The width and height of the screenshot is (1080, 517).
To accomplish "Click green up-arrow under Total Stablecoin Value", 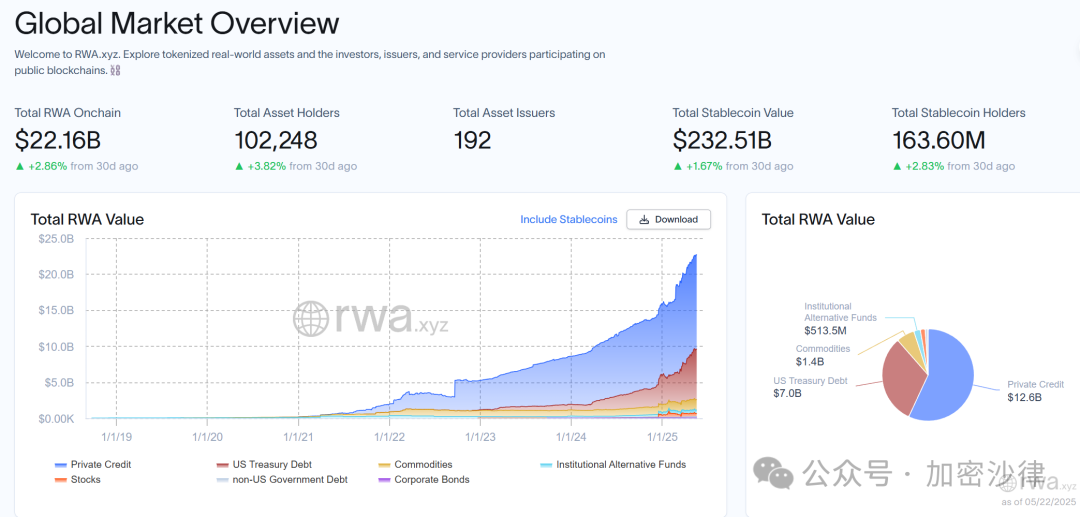I will [678, 166].
